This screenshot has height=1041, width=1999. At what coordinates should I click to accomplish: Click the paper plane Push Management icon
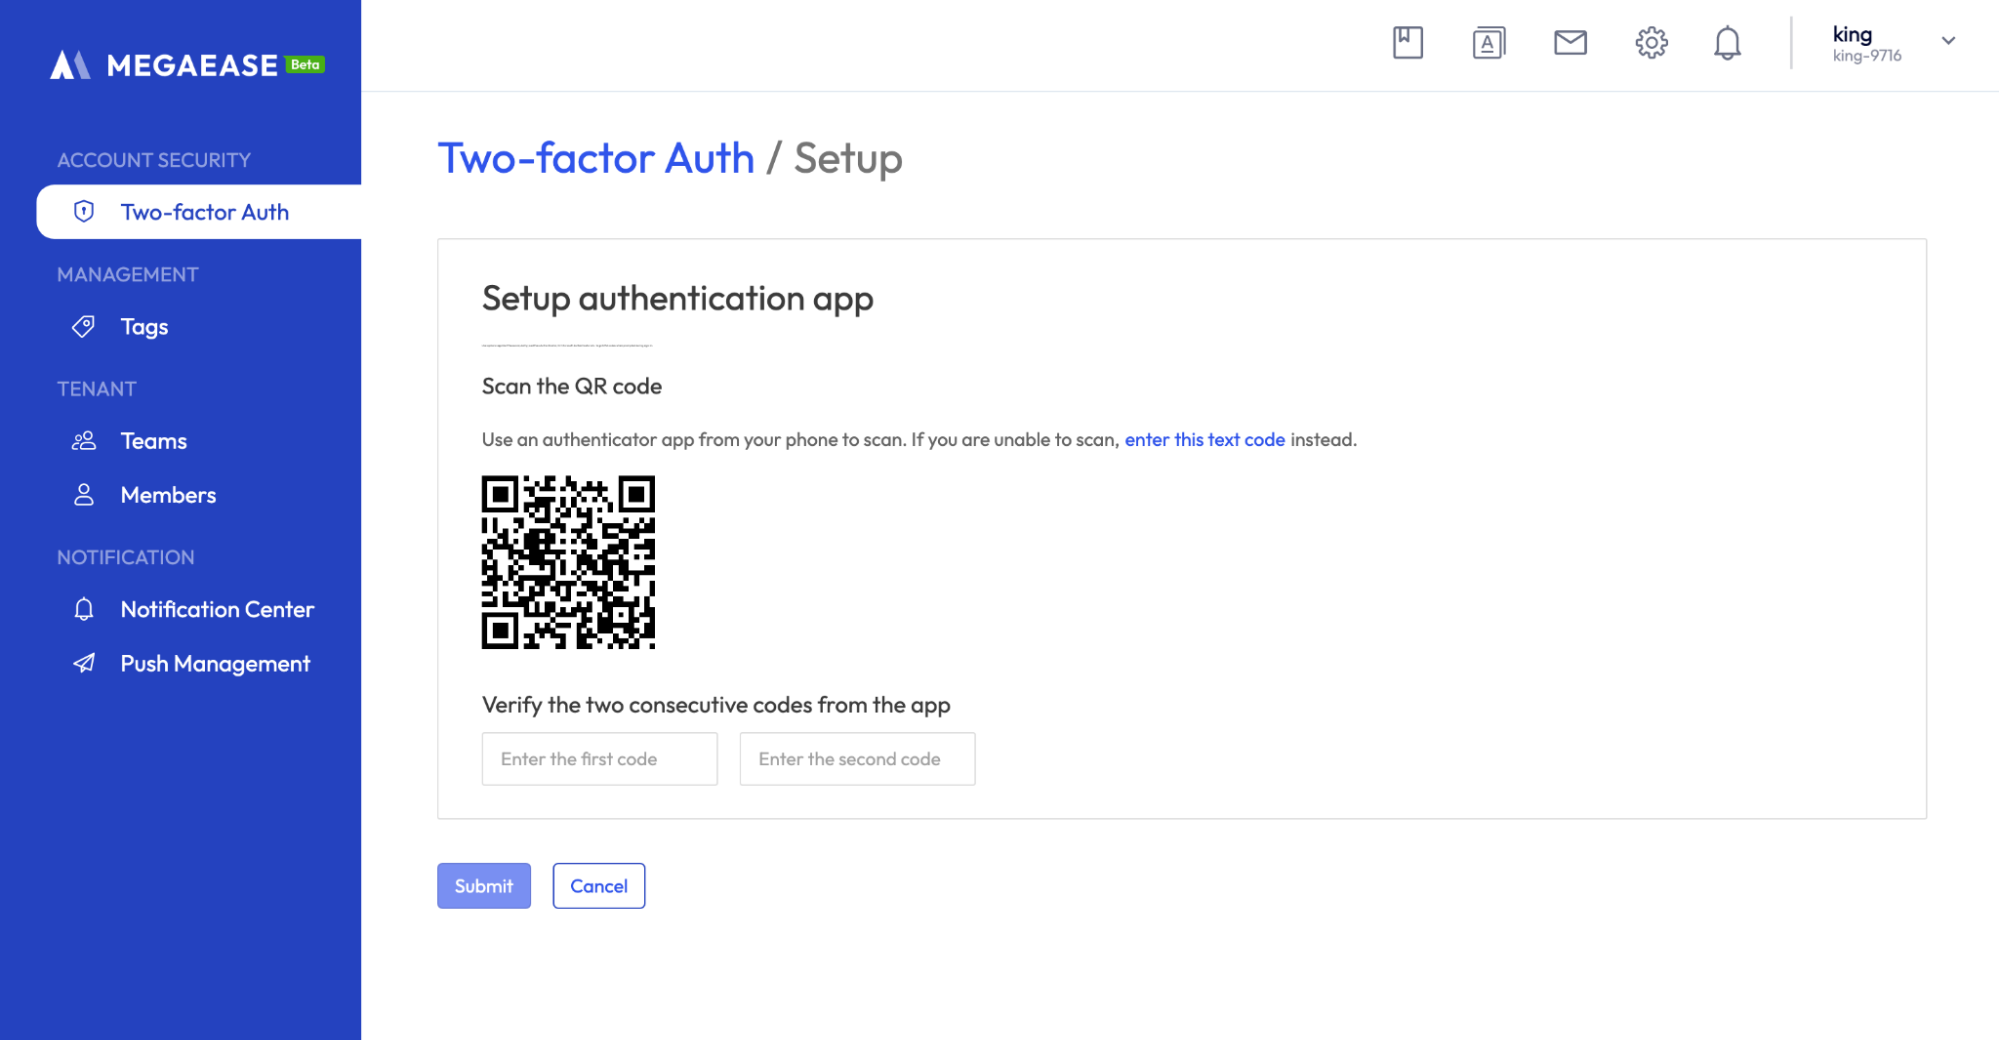(84, 663)
